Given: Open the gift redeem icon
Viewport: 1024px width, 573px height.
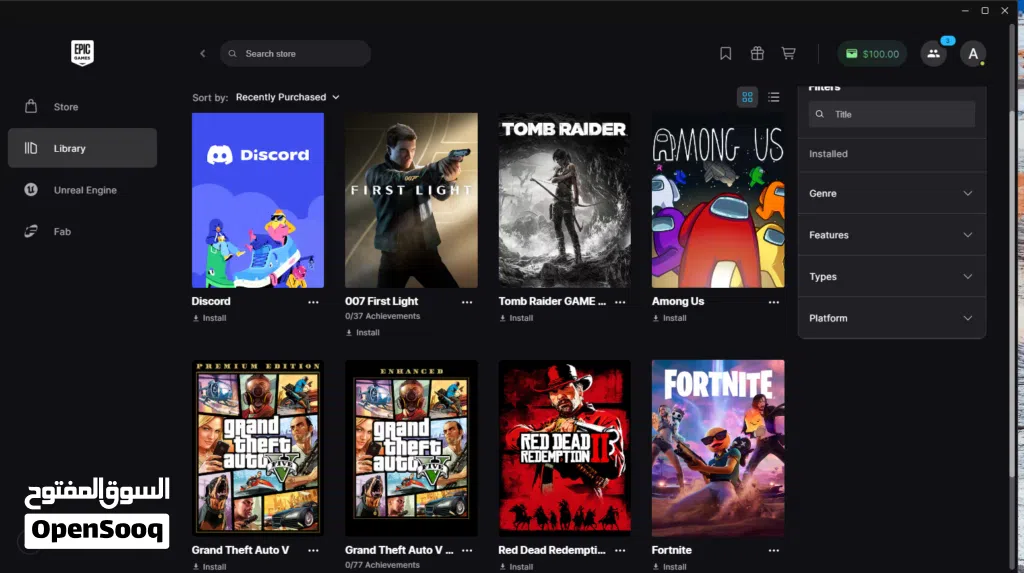Looking at the screenshot, I should pyautogui.click(x=757, y=54).
